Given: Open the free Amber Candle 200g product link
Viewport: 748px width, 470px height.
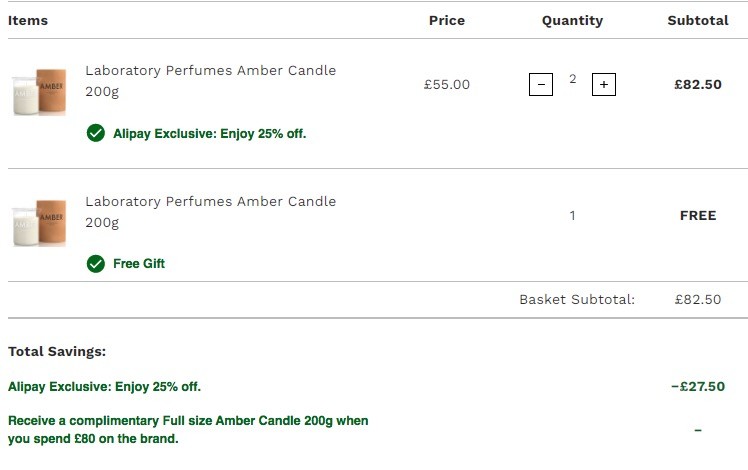Looking at the screenshot, I should pos(210,212).
